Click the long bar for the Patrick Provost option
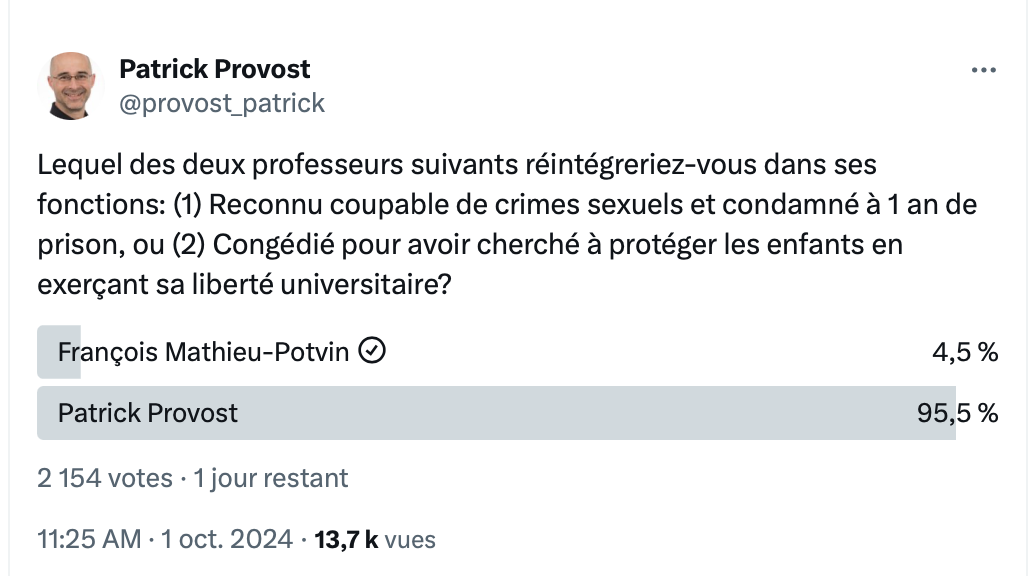 pos(496,413)
